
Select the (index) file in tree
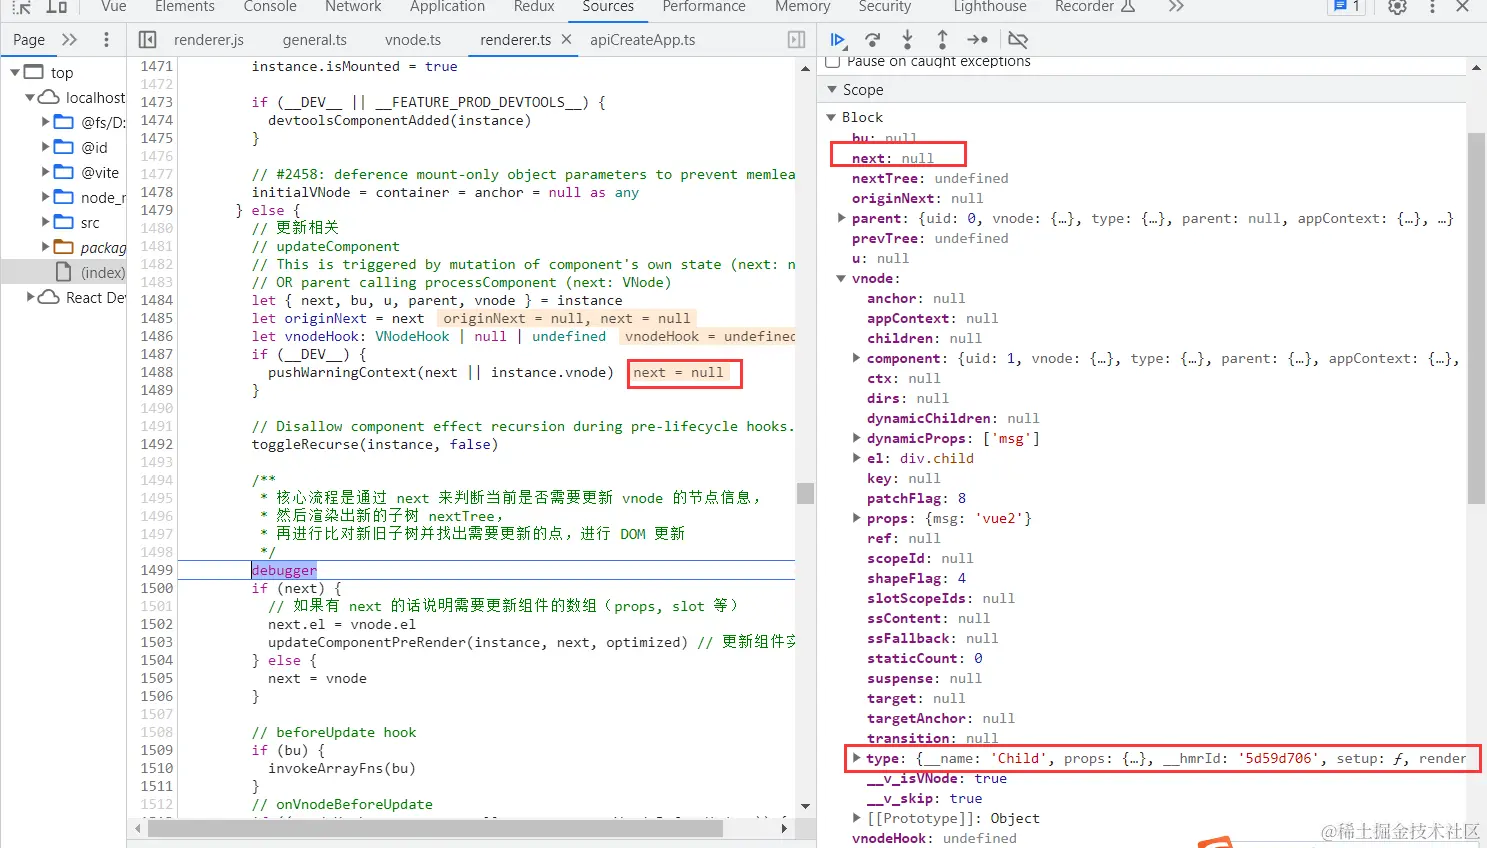(102, 272)
